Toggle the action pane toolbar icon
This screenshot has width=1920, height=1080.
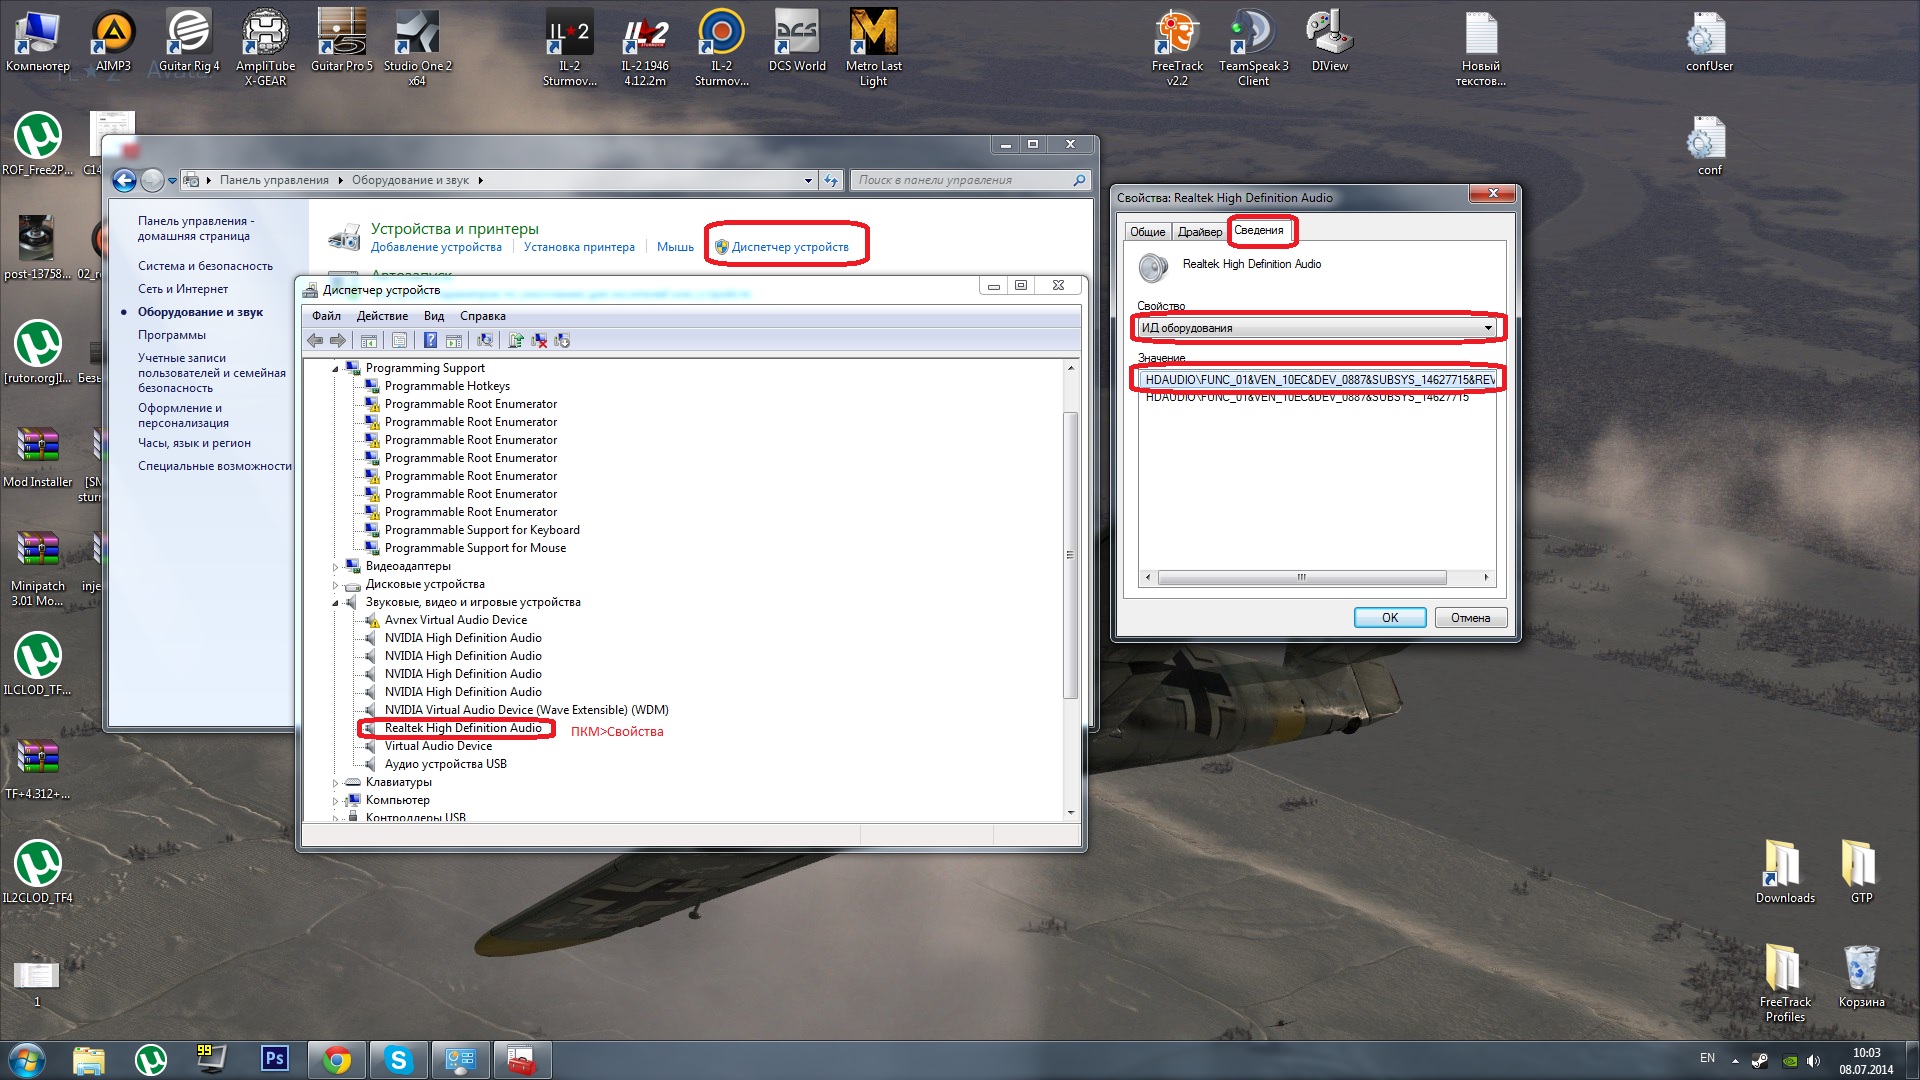coord(453,341)
